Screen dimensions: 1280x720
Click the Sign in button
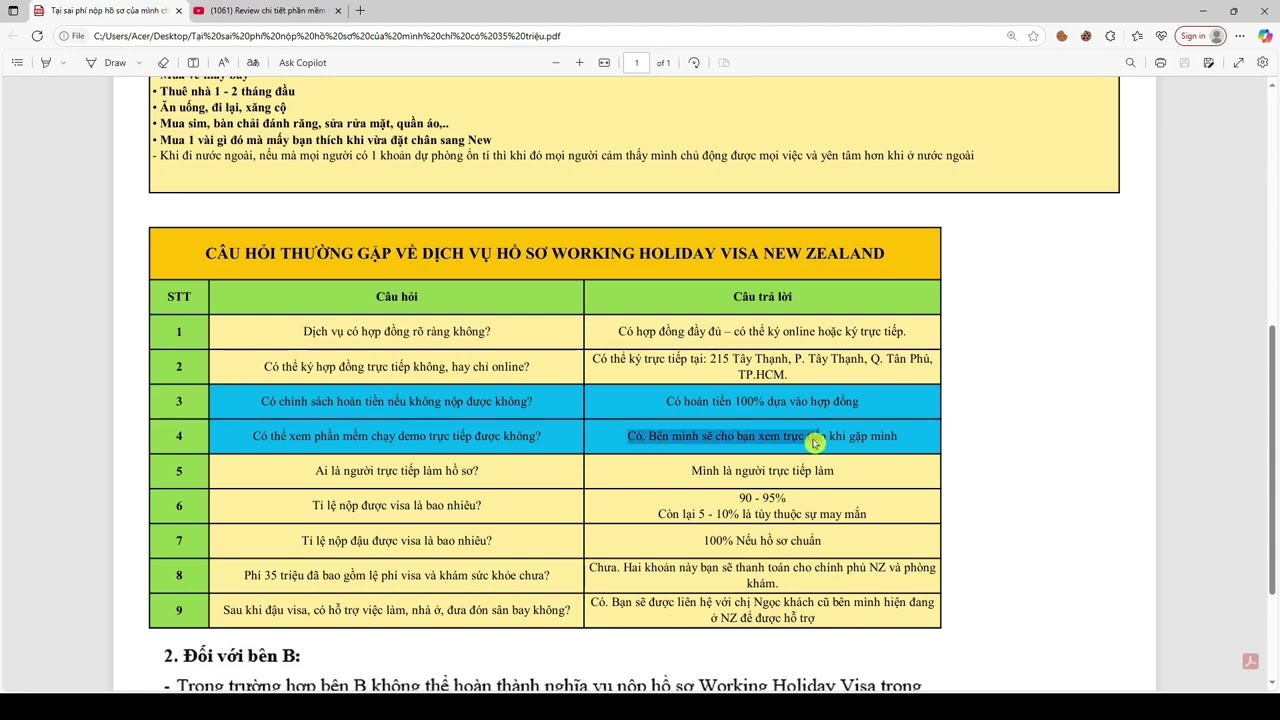1201,36
